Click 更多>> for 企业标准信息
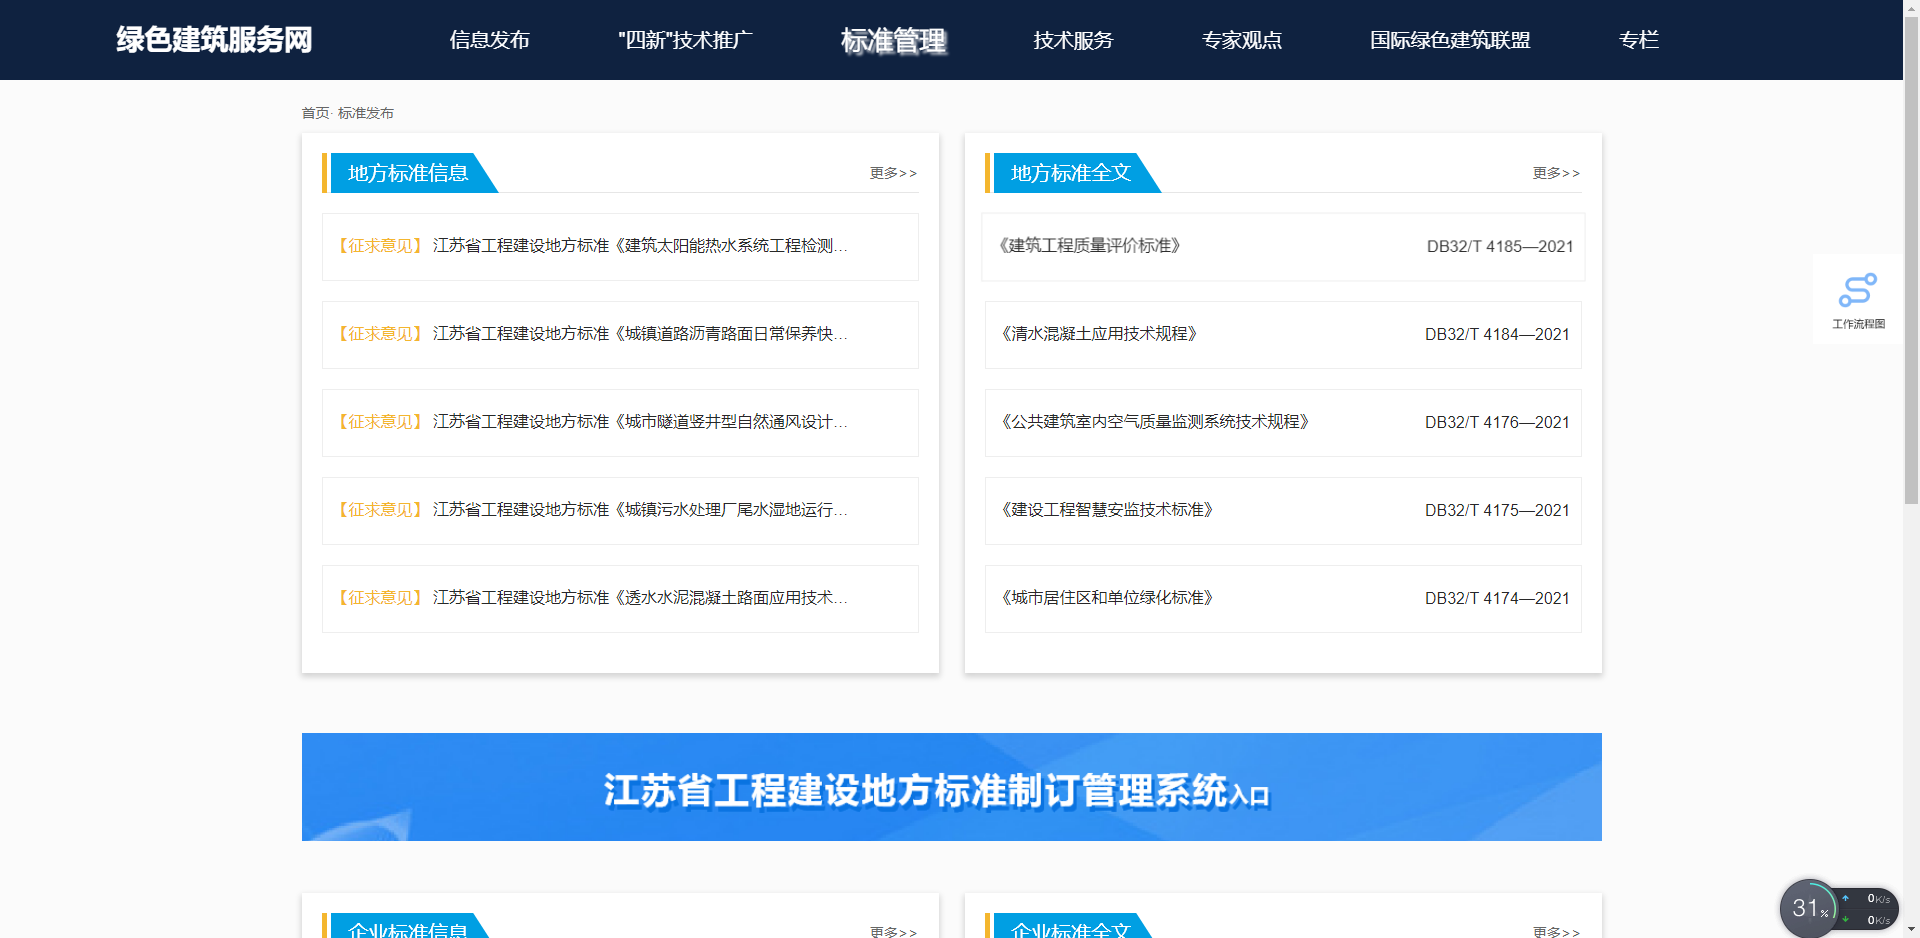Image resolution: width=1920 pixels, height=938 pixels. [893, 931]
